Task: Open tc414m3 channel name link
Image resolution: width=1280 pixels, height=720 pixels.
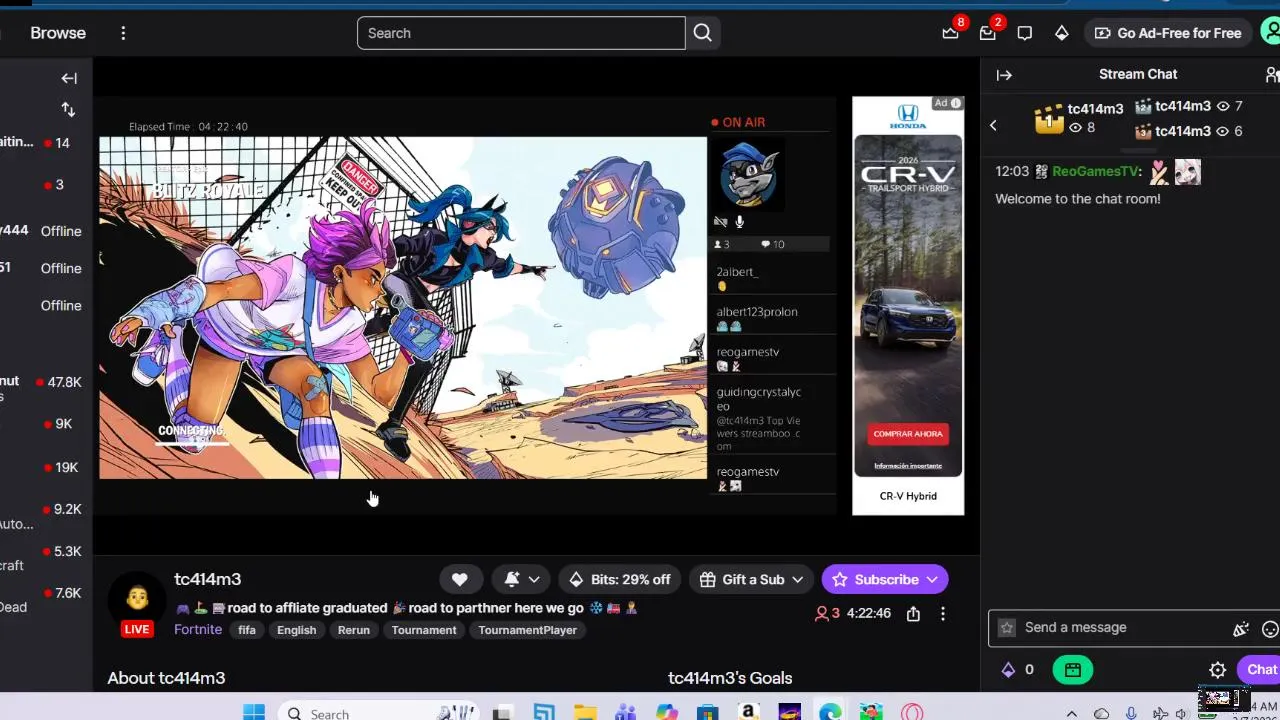Action: 208,579
